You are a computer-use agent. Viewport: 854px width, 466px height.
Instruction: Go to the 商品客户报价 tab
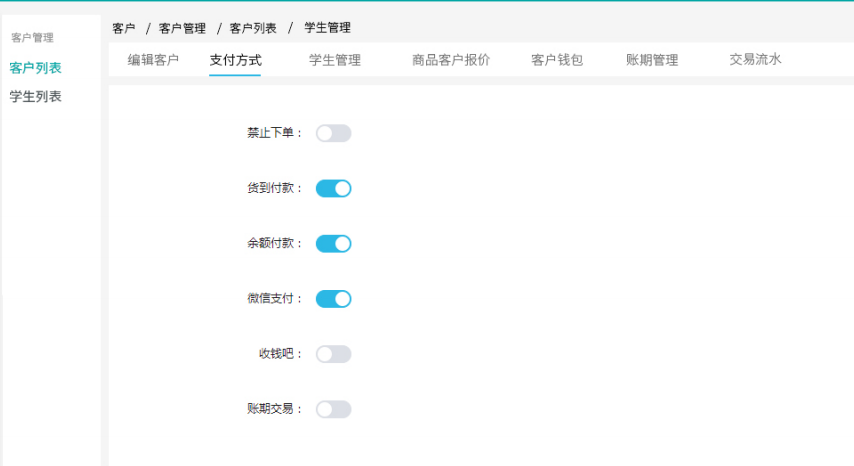pyautogui.click(x=451, y=60)
